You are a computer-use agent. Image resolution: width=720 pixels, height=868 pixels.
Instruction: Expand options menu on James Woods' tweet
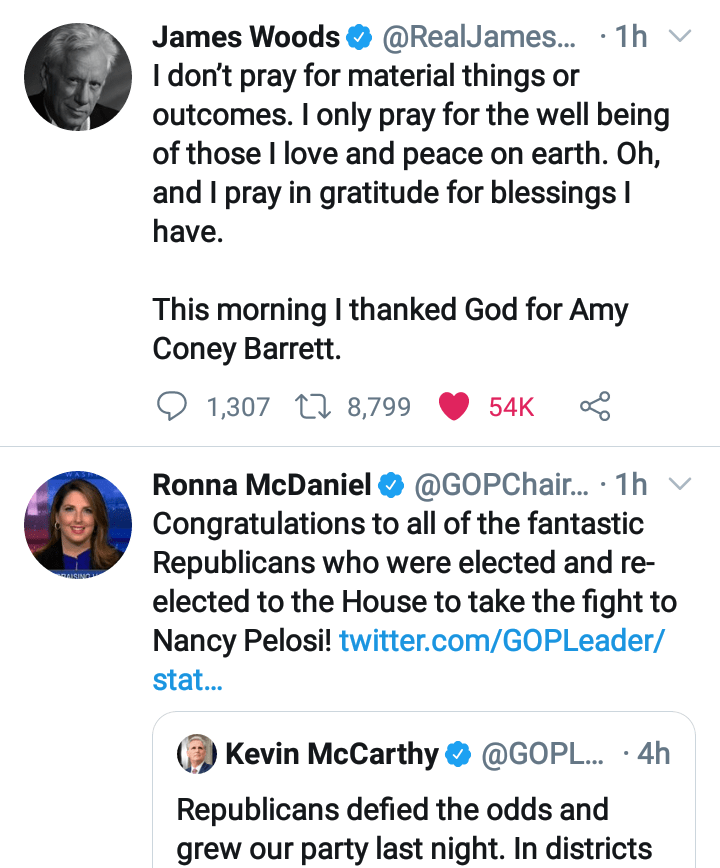tap(679, 37)
